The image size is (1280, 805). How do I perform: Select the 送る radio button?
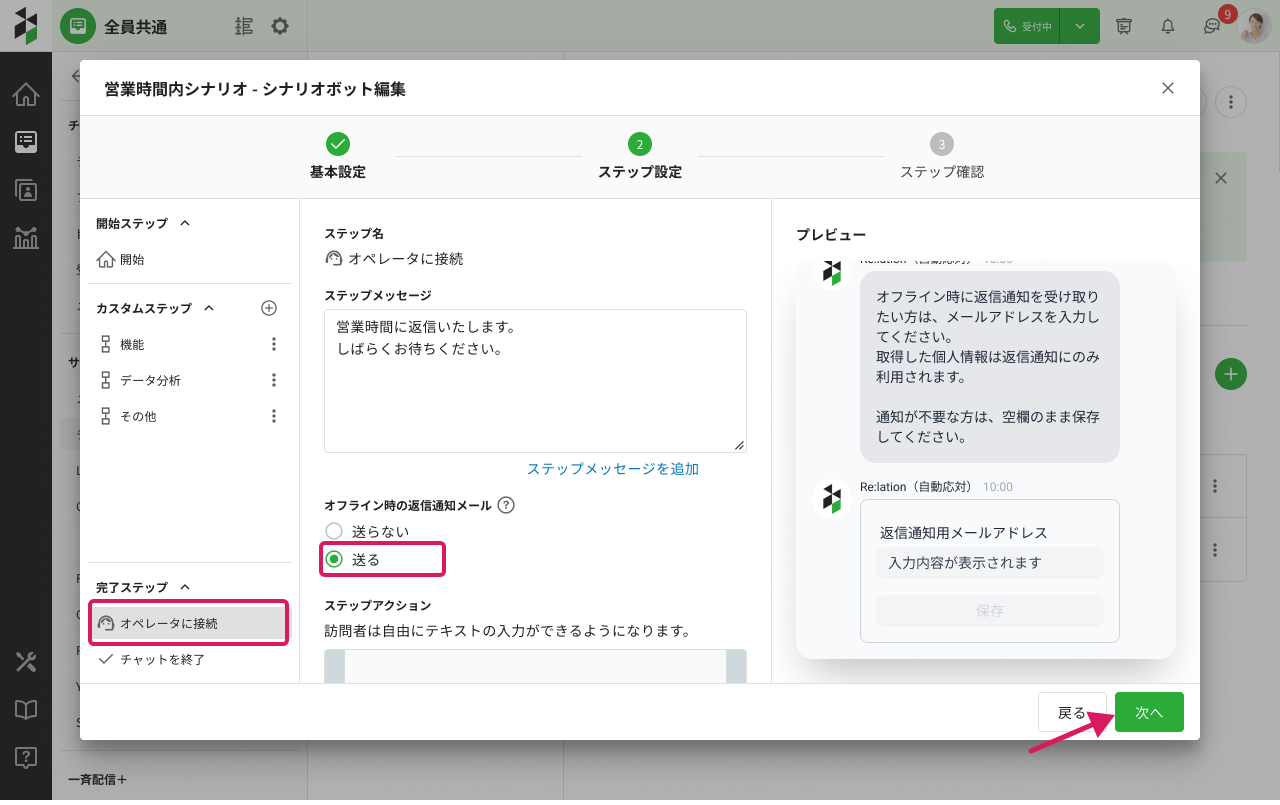click(x=334, y=560)
